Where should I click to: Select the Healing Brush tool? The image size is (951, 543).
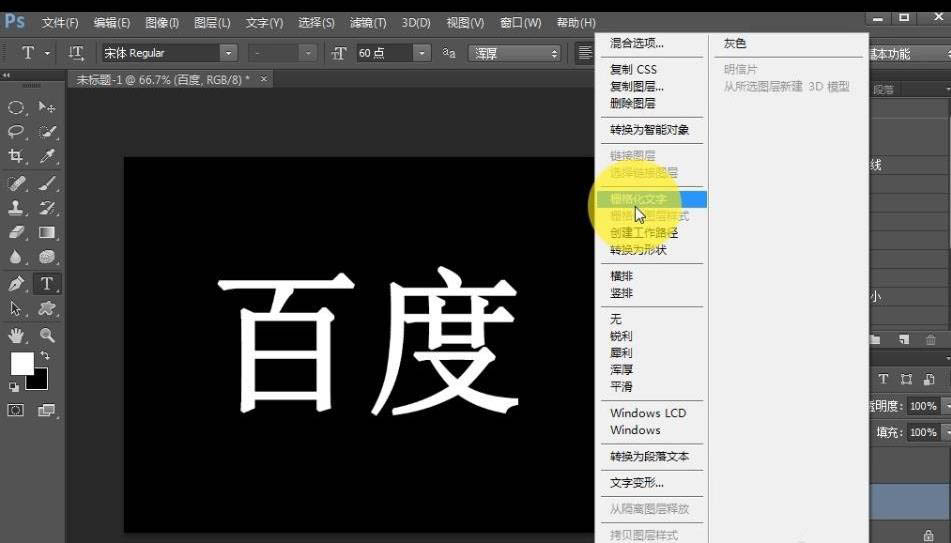(16, 183)
